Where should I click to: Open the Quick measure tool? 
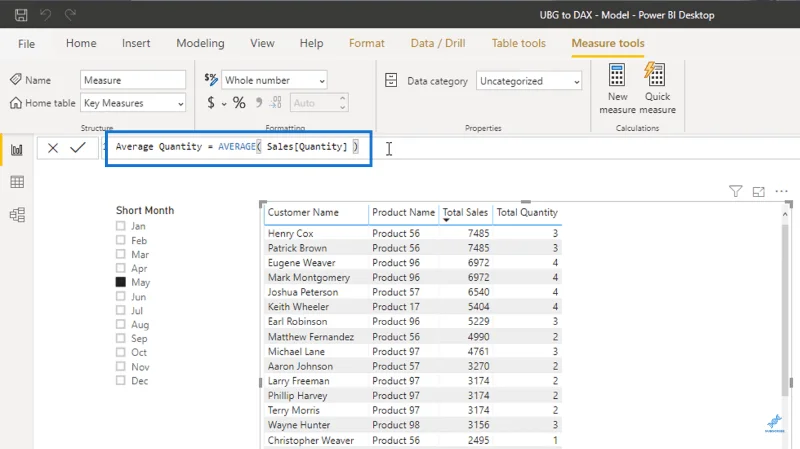click(x=657, y=89)
